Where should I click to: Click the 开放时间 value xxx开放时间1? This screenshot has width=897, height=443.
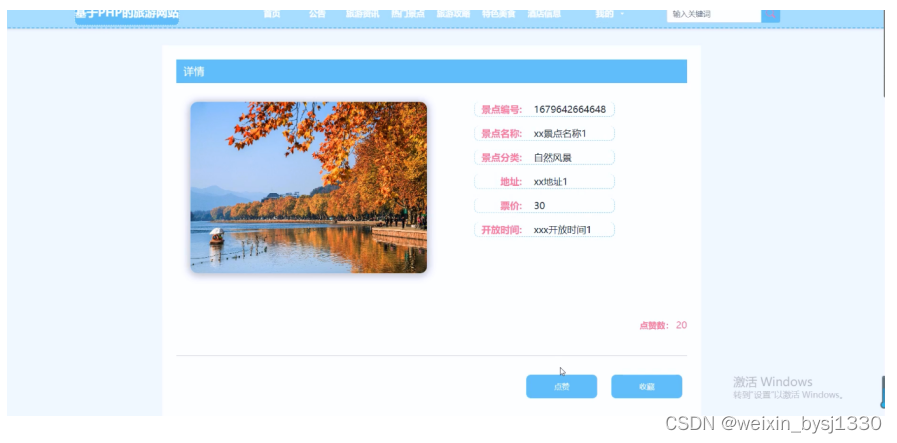[562, 230]
